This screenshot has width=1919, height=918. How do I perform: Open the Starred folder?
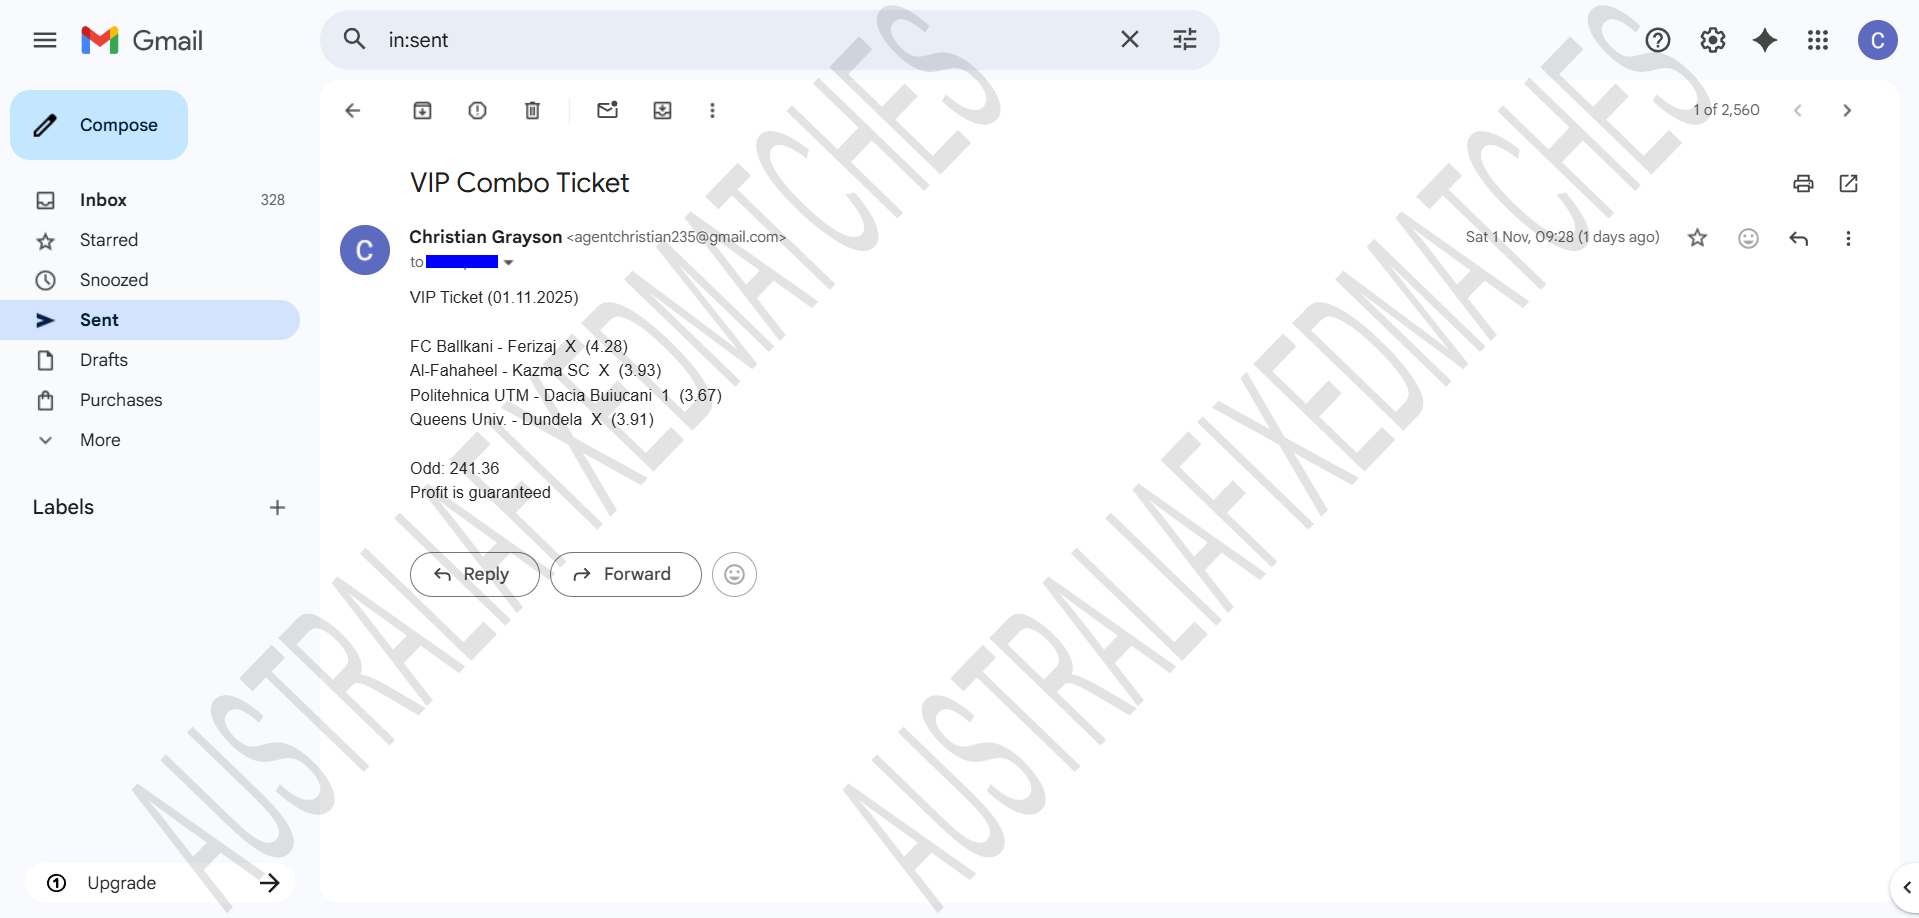150,240
